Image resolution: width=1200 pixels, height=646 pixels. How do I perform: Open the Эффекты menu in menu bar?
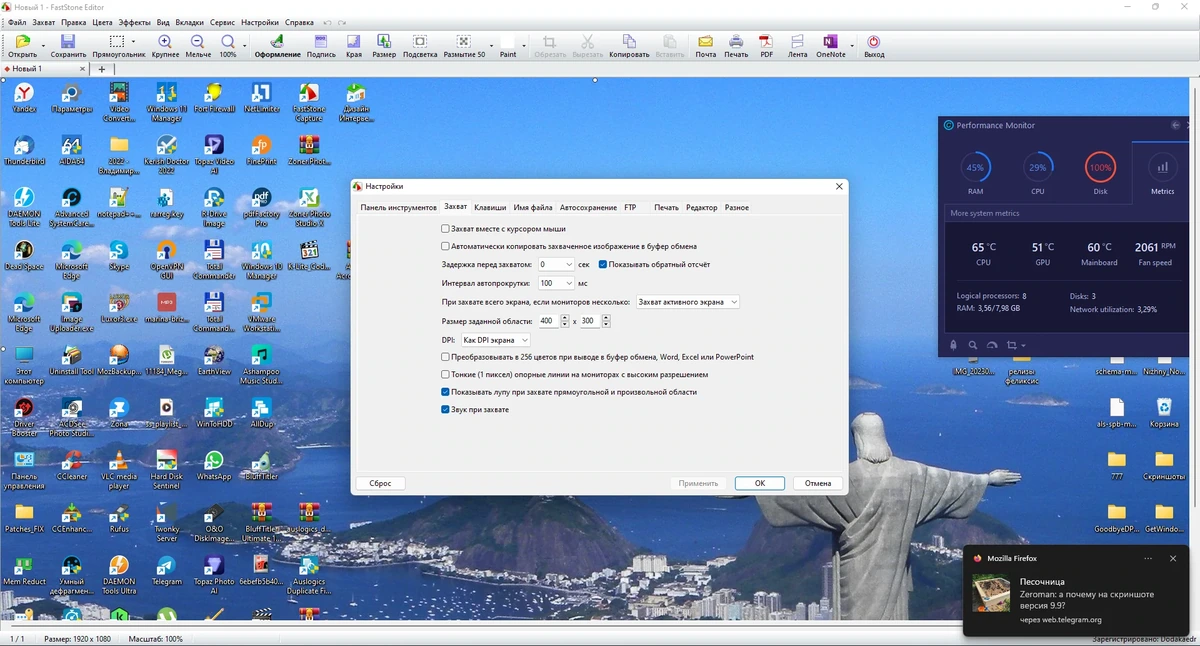(x=135, y=22)
